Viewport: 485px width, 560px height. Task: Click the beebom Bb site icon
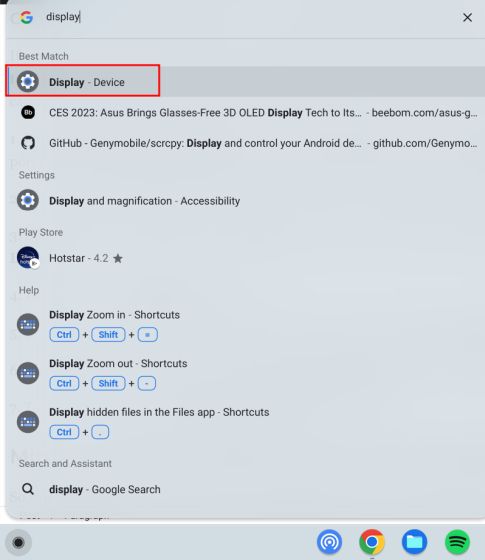pos(28,112)
